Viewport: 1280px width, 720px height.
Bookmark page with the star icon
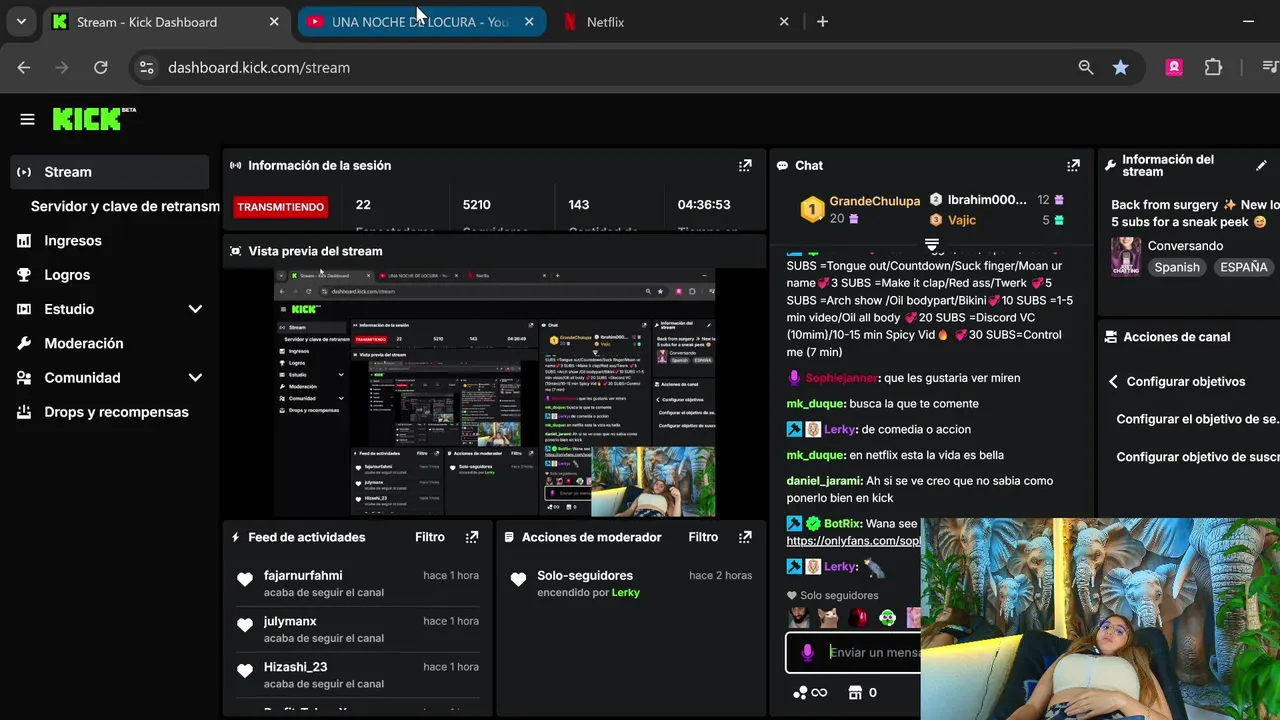(1121, 68)
